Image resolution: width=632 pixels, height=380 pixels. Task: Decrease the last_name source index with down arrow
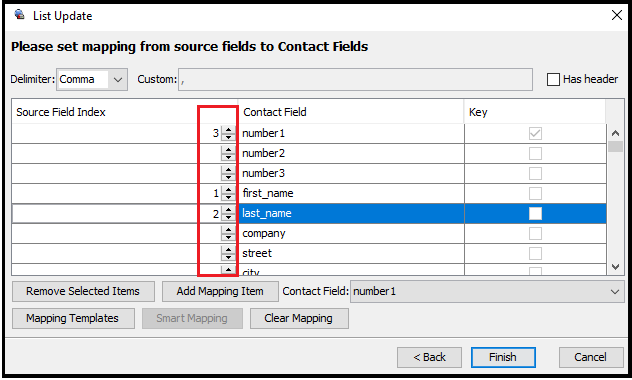(x=229, y=217)
